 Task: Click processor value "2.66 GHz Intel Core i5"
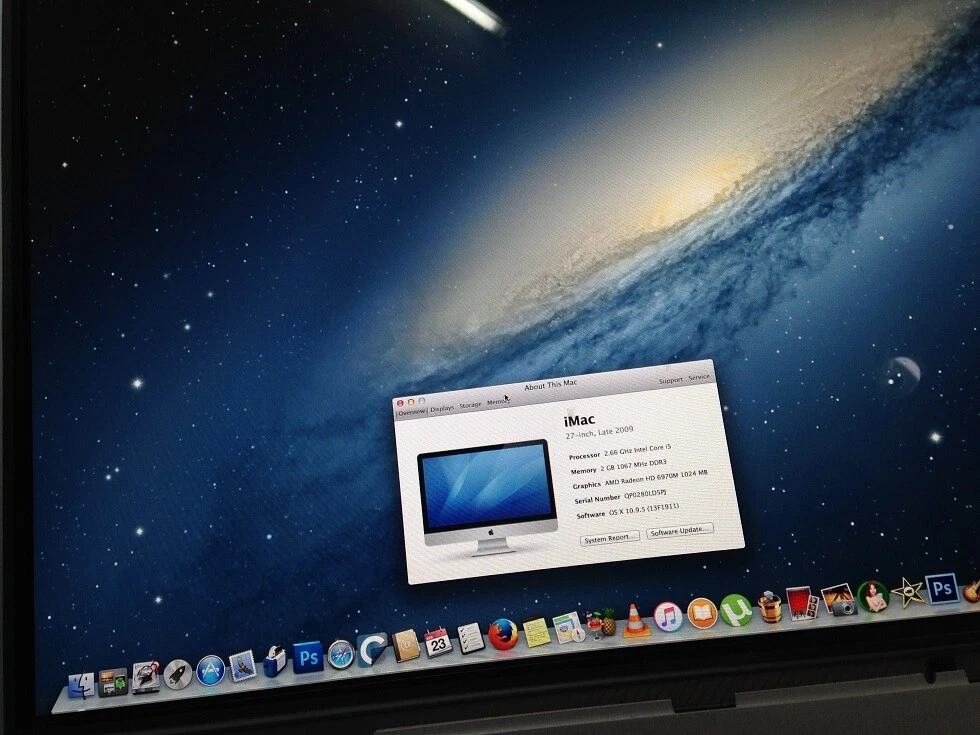click(638, 450)
